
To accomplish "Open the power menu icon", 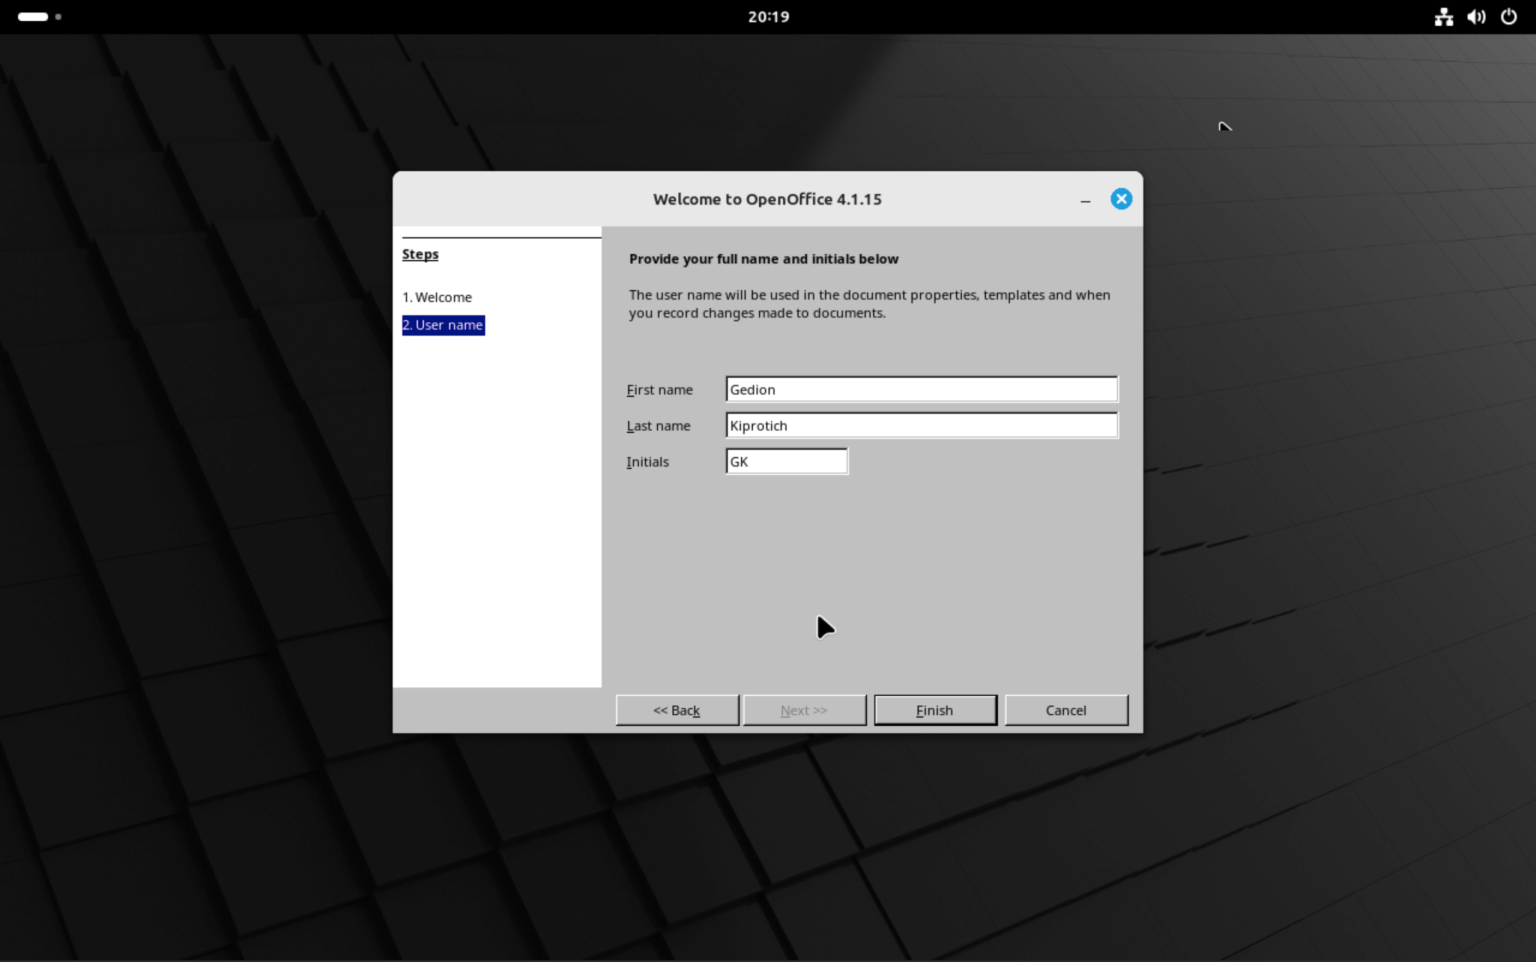I will click(1509, 16).
